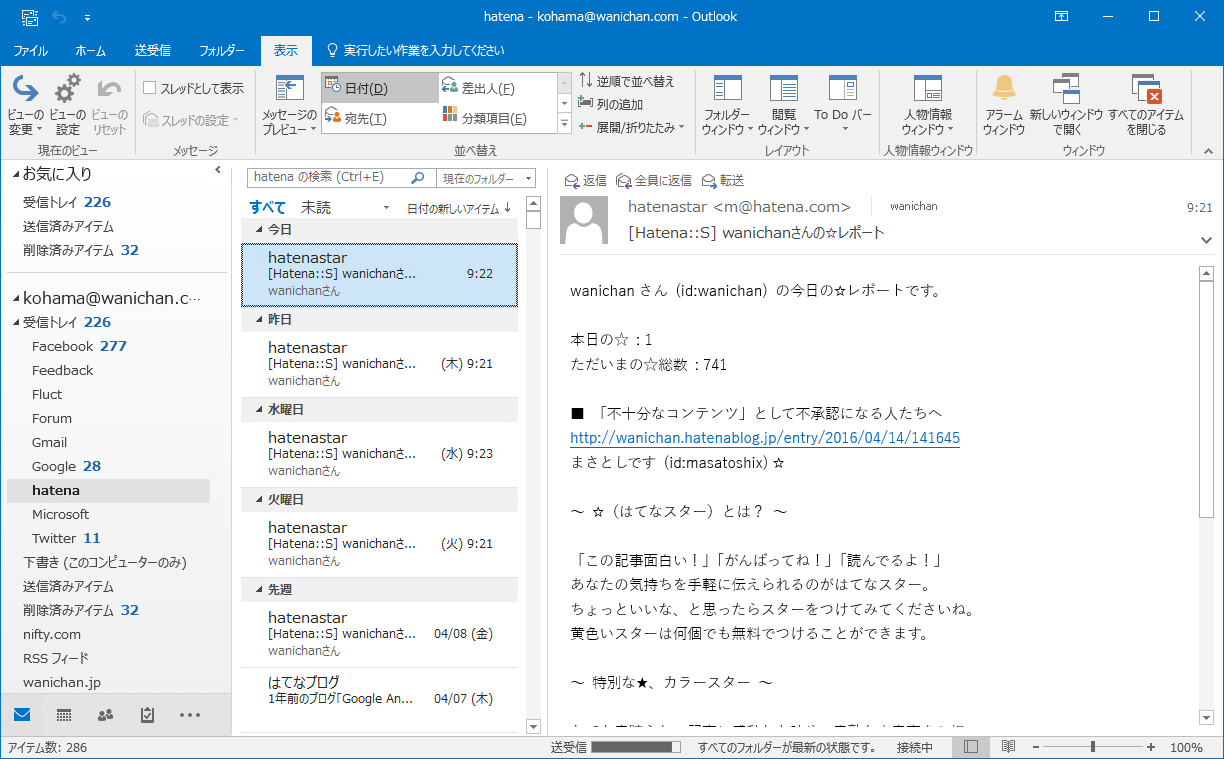Open the wanichan.hatenablog.jp entry link
This screenshot has height=759, width=1224.
point(765,438)
